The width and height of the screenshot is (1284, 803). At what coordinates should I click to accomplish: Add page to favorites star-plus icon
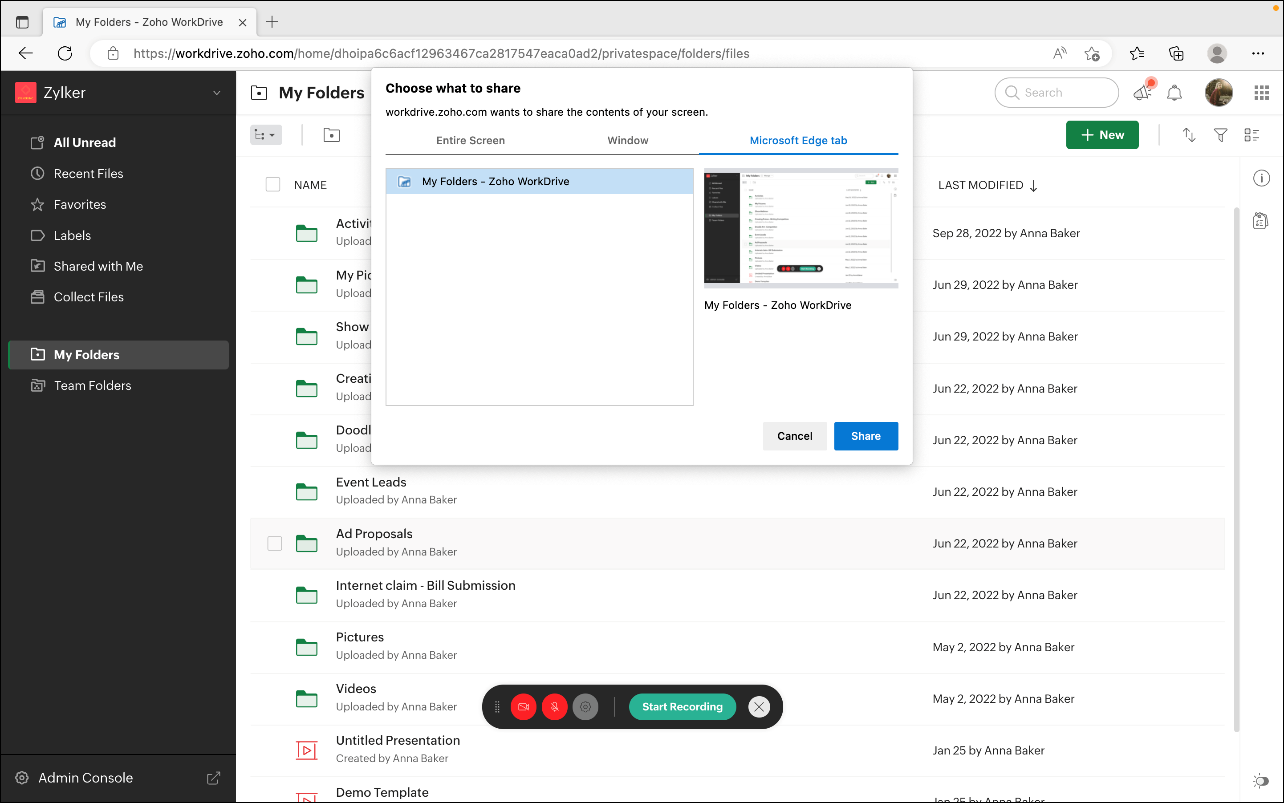(1092, 53)
